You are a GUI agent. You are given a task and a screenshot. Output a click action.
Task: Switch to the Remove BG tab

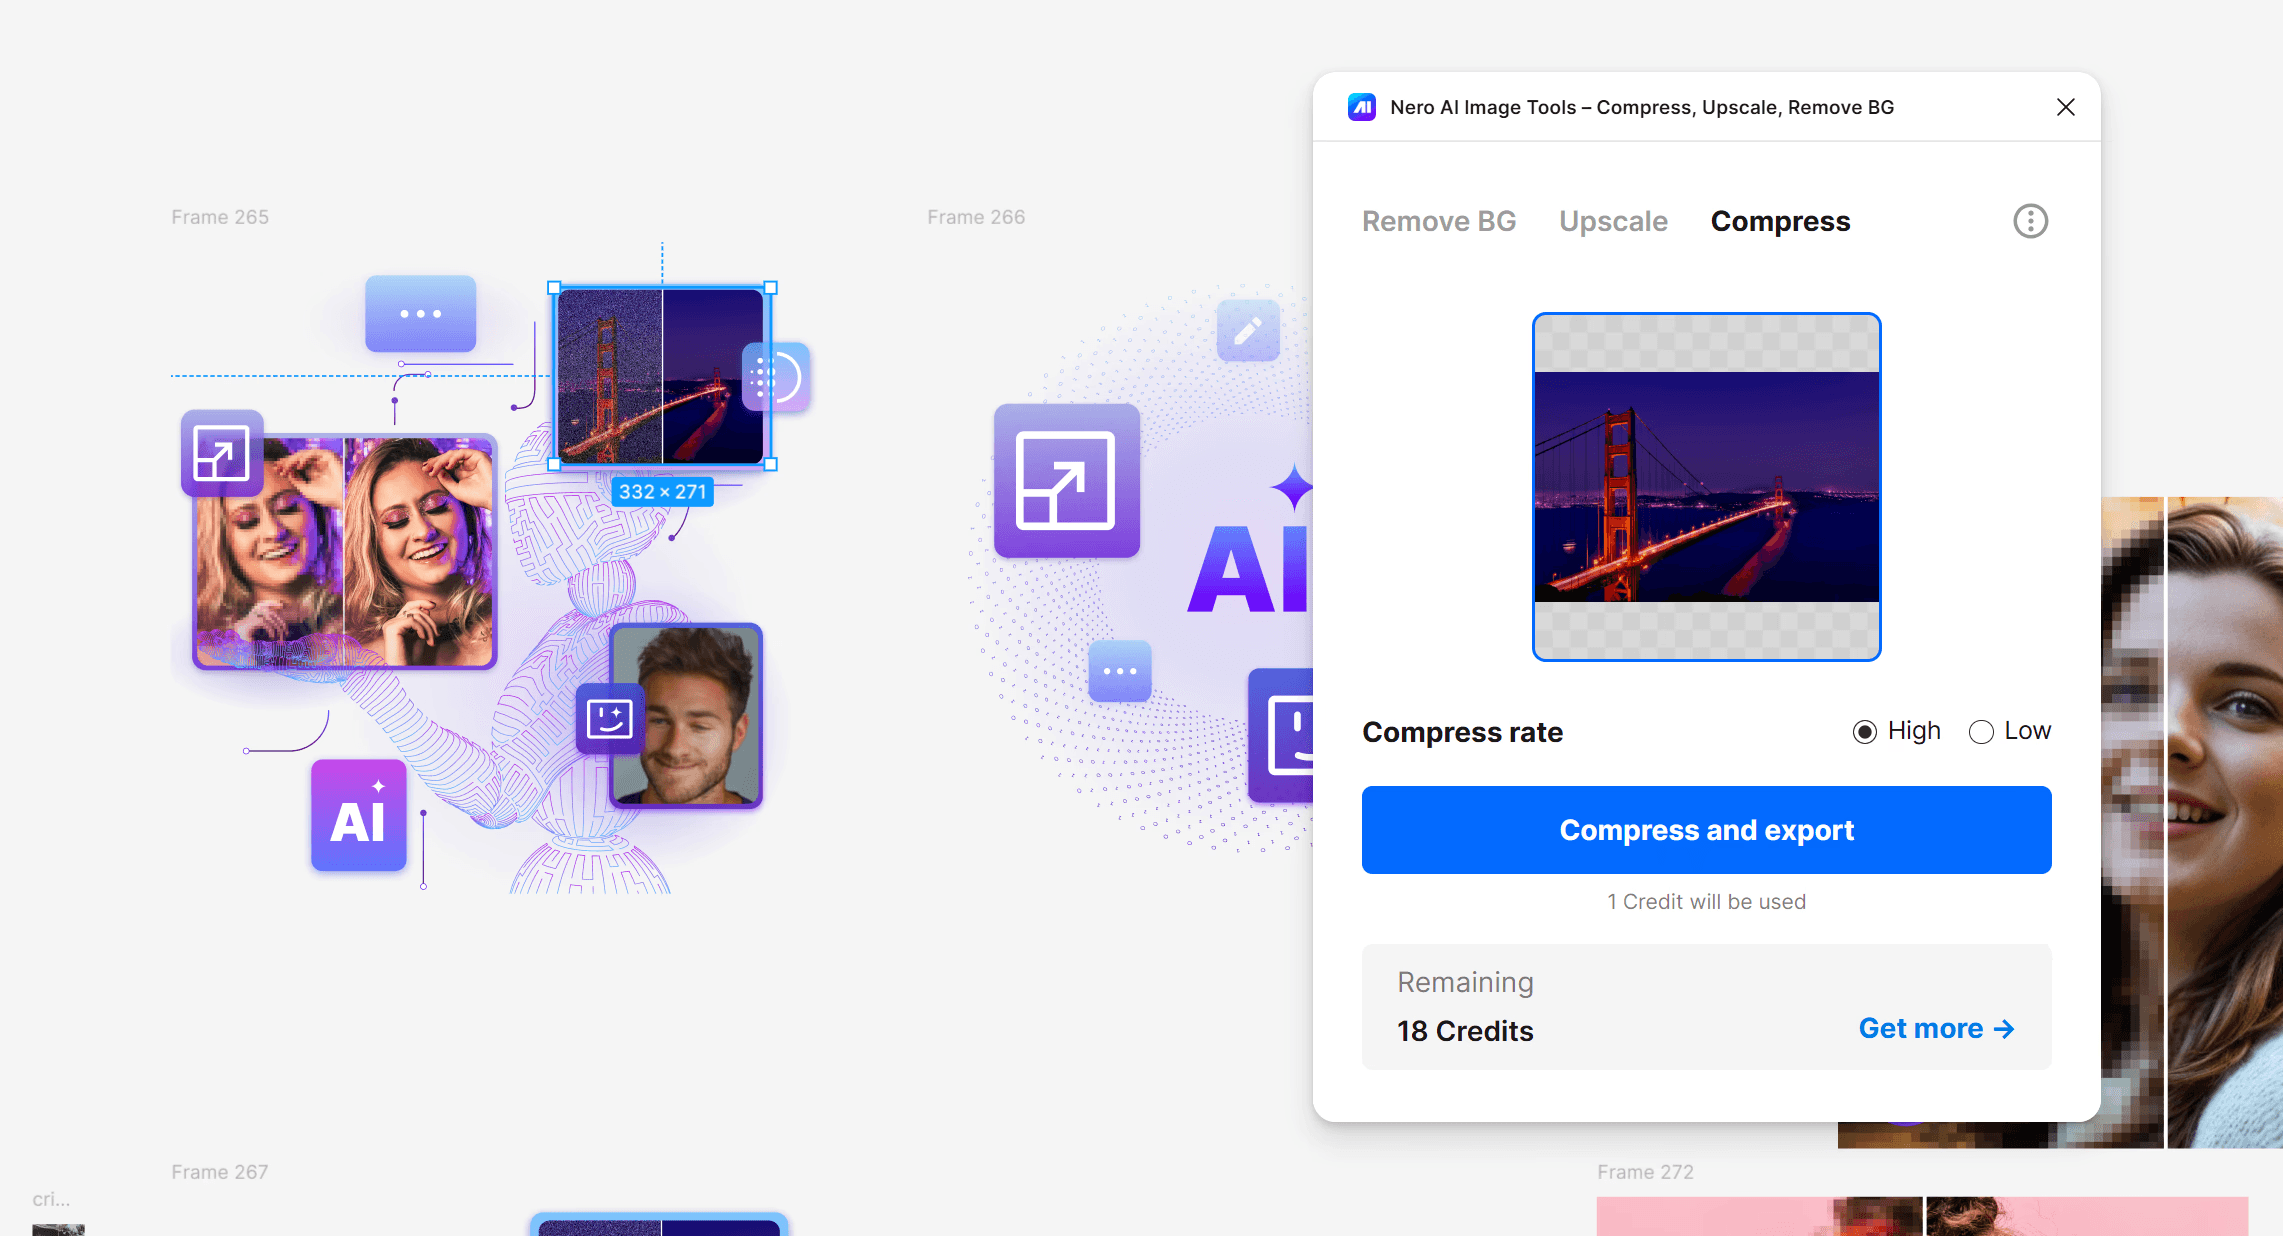(1438, 221)
